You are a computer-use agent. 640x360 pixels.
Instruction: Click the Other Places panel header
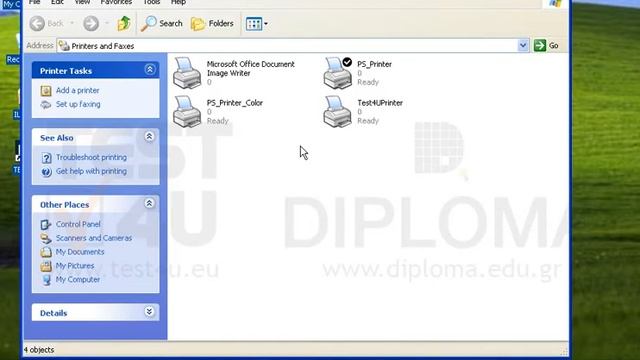[96, 204]
